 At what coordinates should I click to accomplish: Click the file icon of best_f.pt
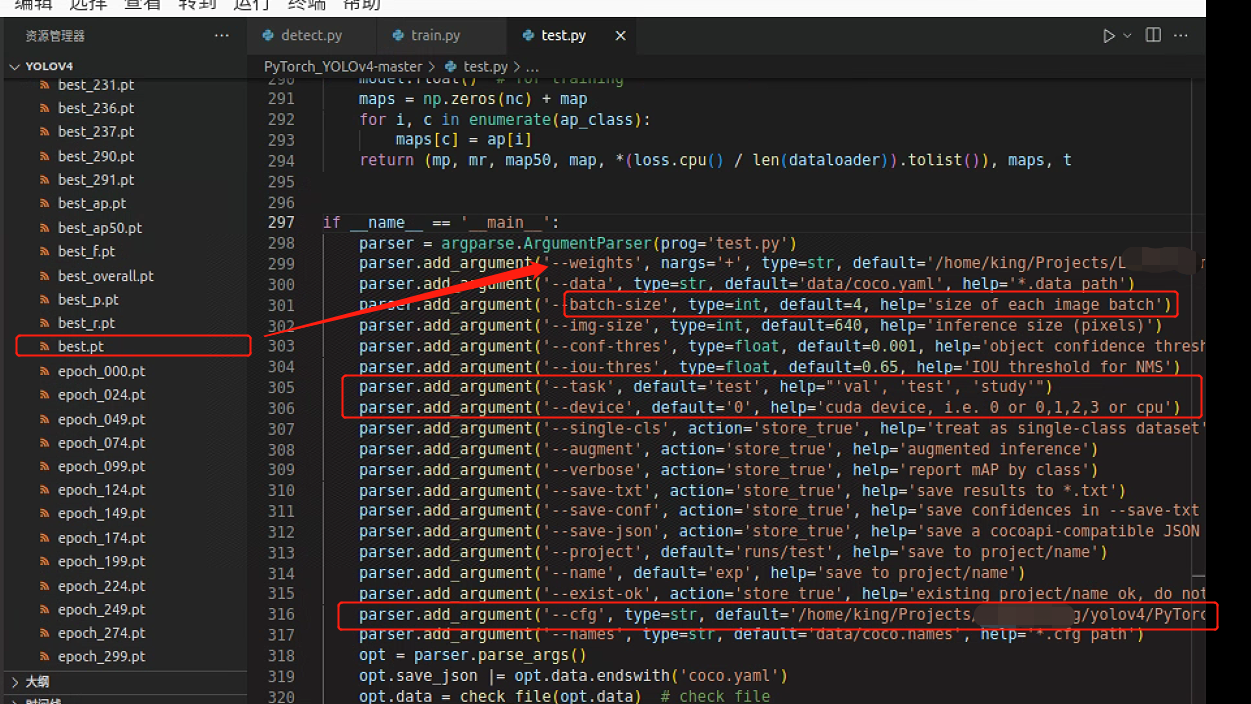coord(45,251)
